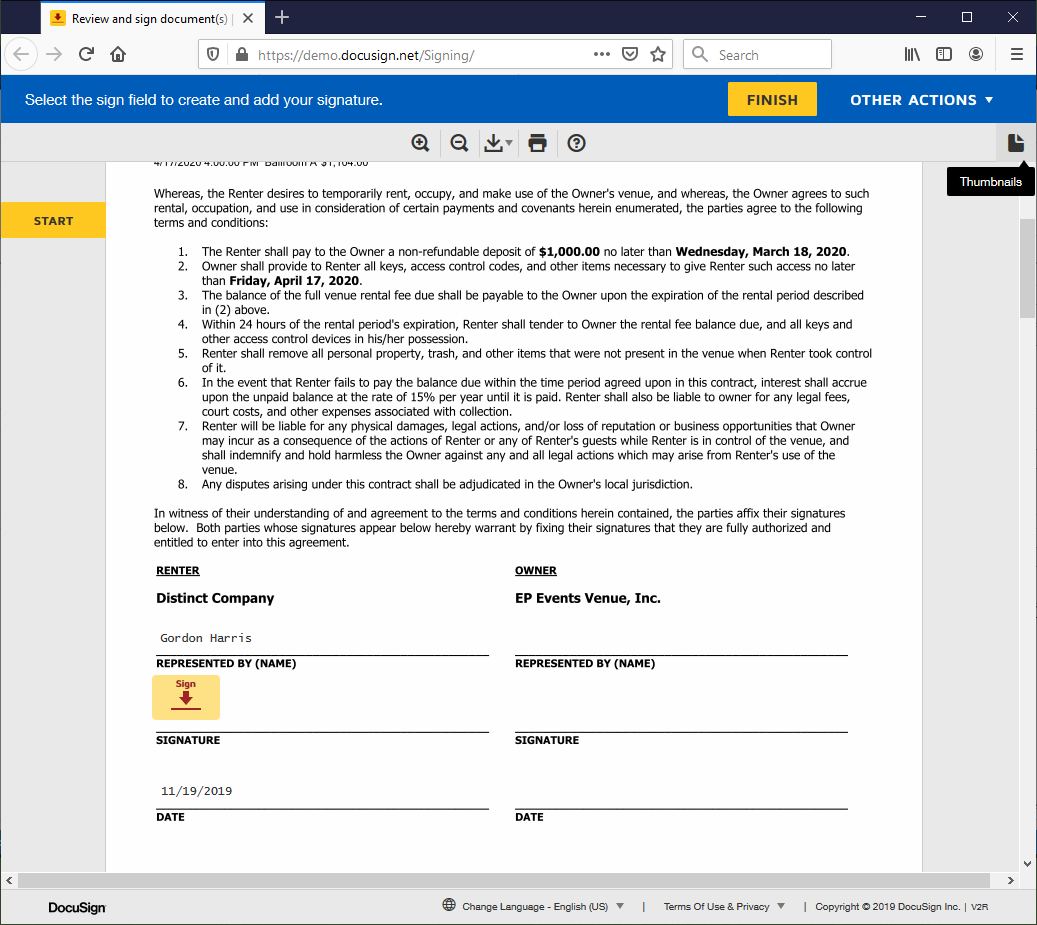
Task: Open the help question mark icon
Action: [x=576, y=143]
